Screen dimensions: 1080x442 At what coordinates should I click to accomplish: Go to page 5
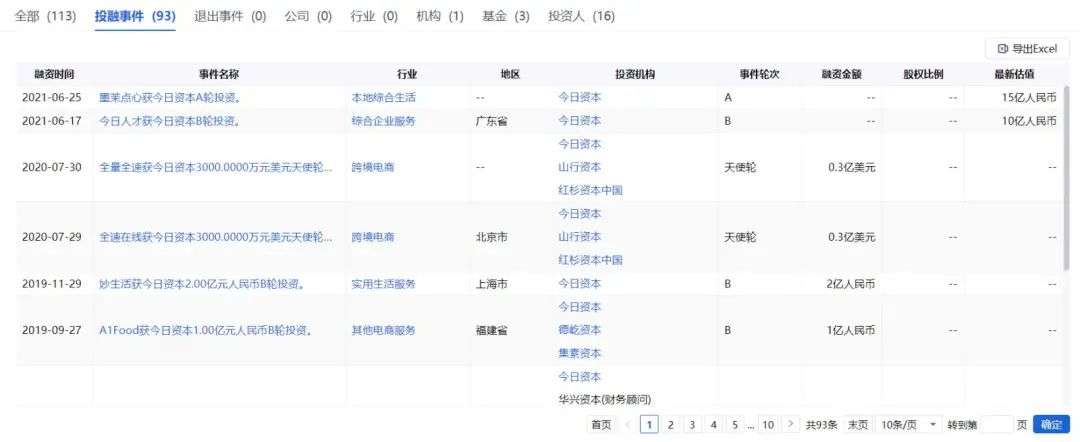coord(736,424)
